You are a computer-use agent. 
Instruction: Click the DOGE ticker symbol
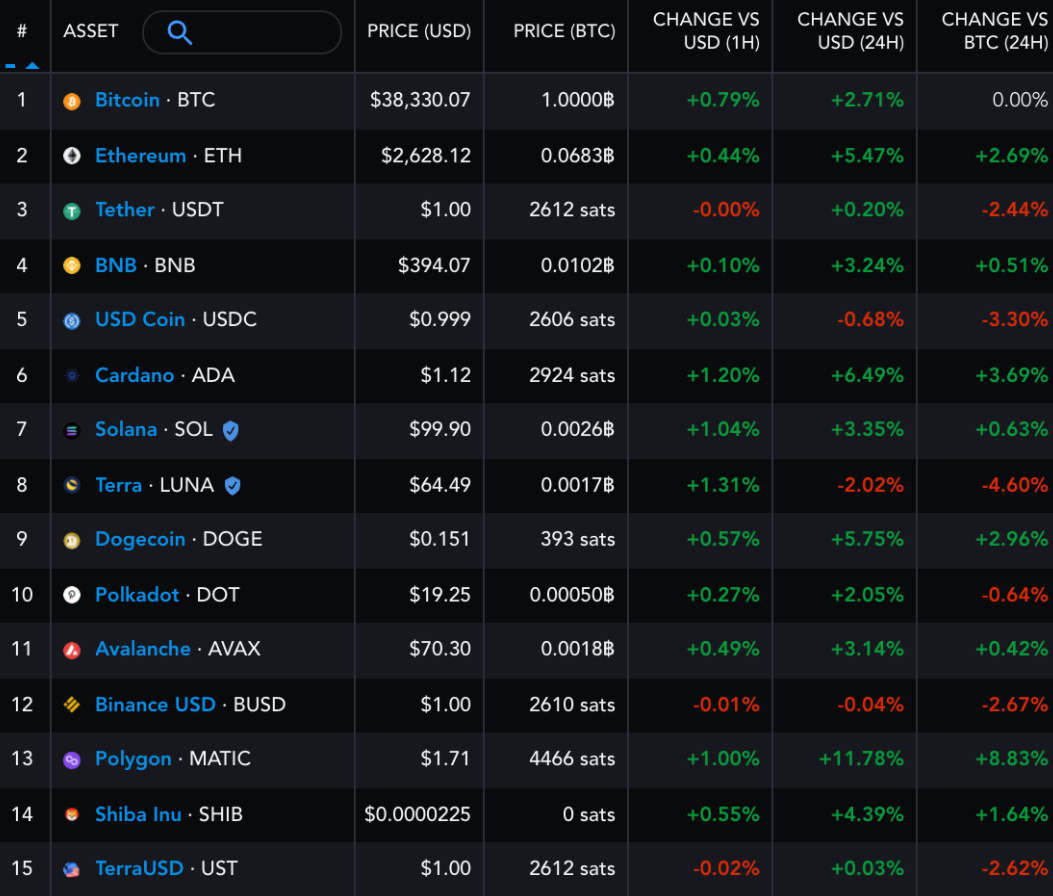coord(232,539)
